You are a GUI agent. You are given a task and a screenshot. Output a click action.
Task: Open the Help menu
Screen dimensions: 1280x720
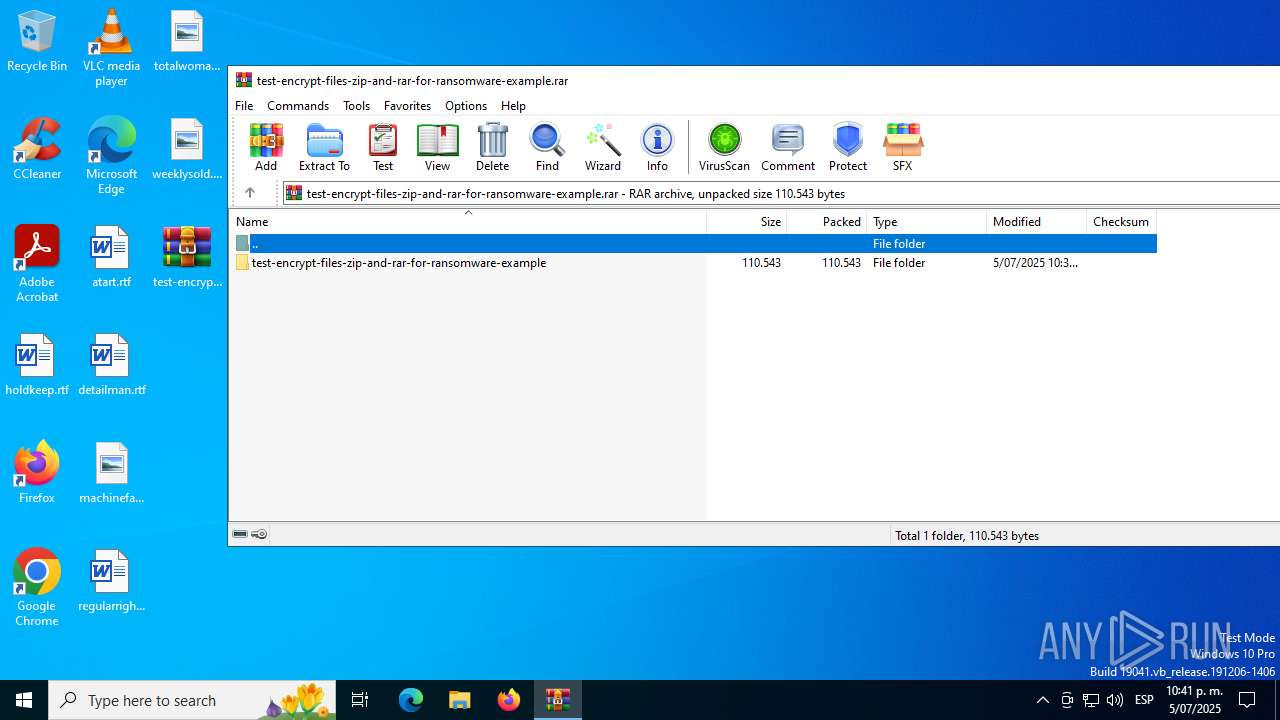coord(513,105)
